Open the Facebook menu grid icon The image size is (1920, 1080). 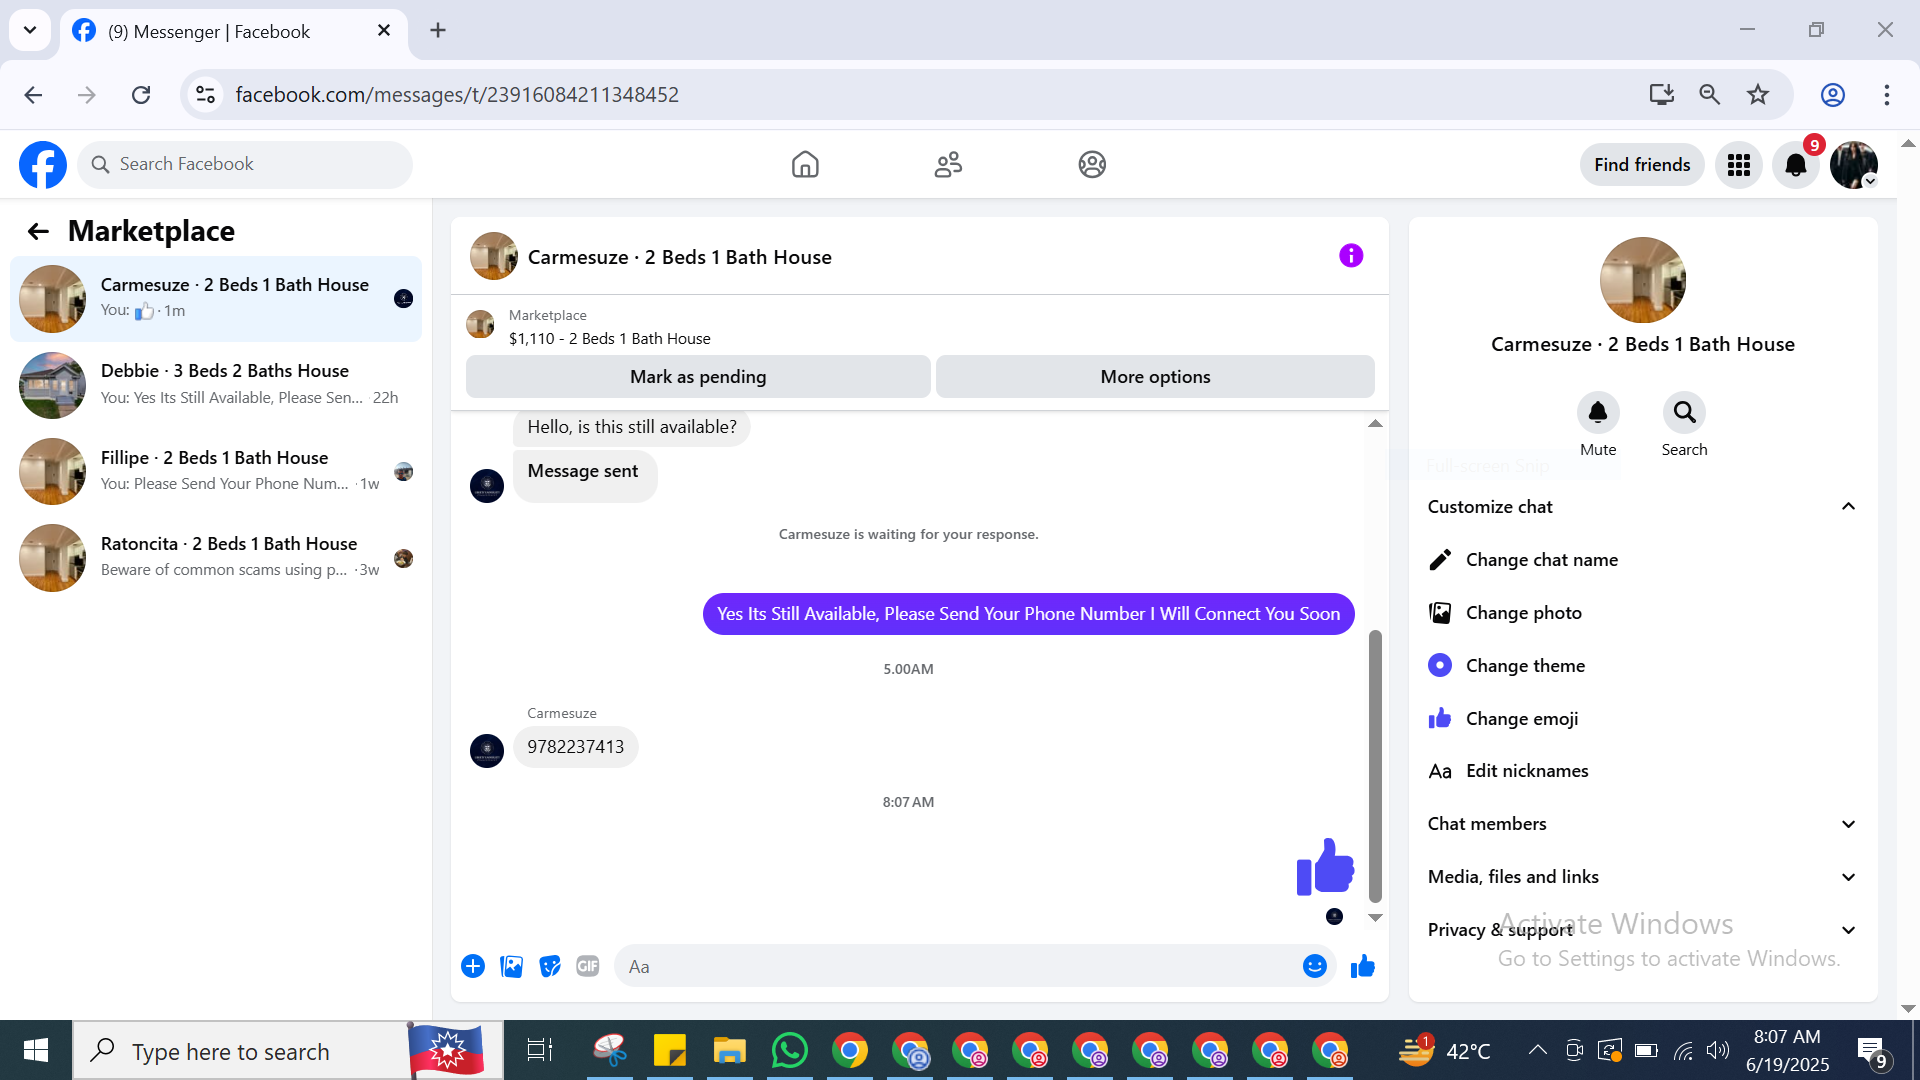(1739, 165)
